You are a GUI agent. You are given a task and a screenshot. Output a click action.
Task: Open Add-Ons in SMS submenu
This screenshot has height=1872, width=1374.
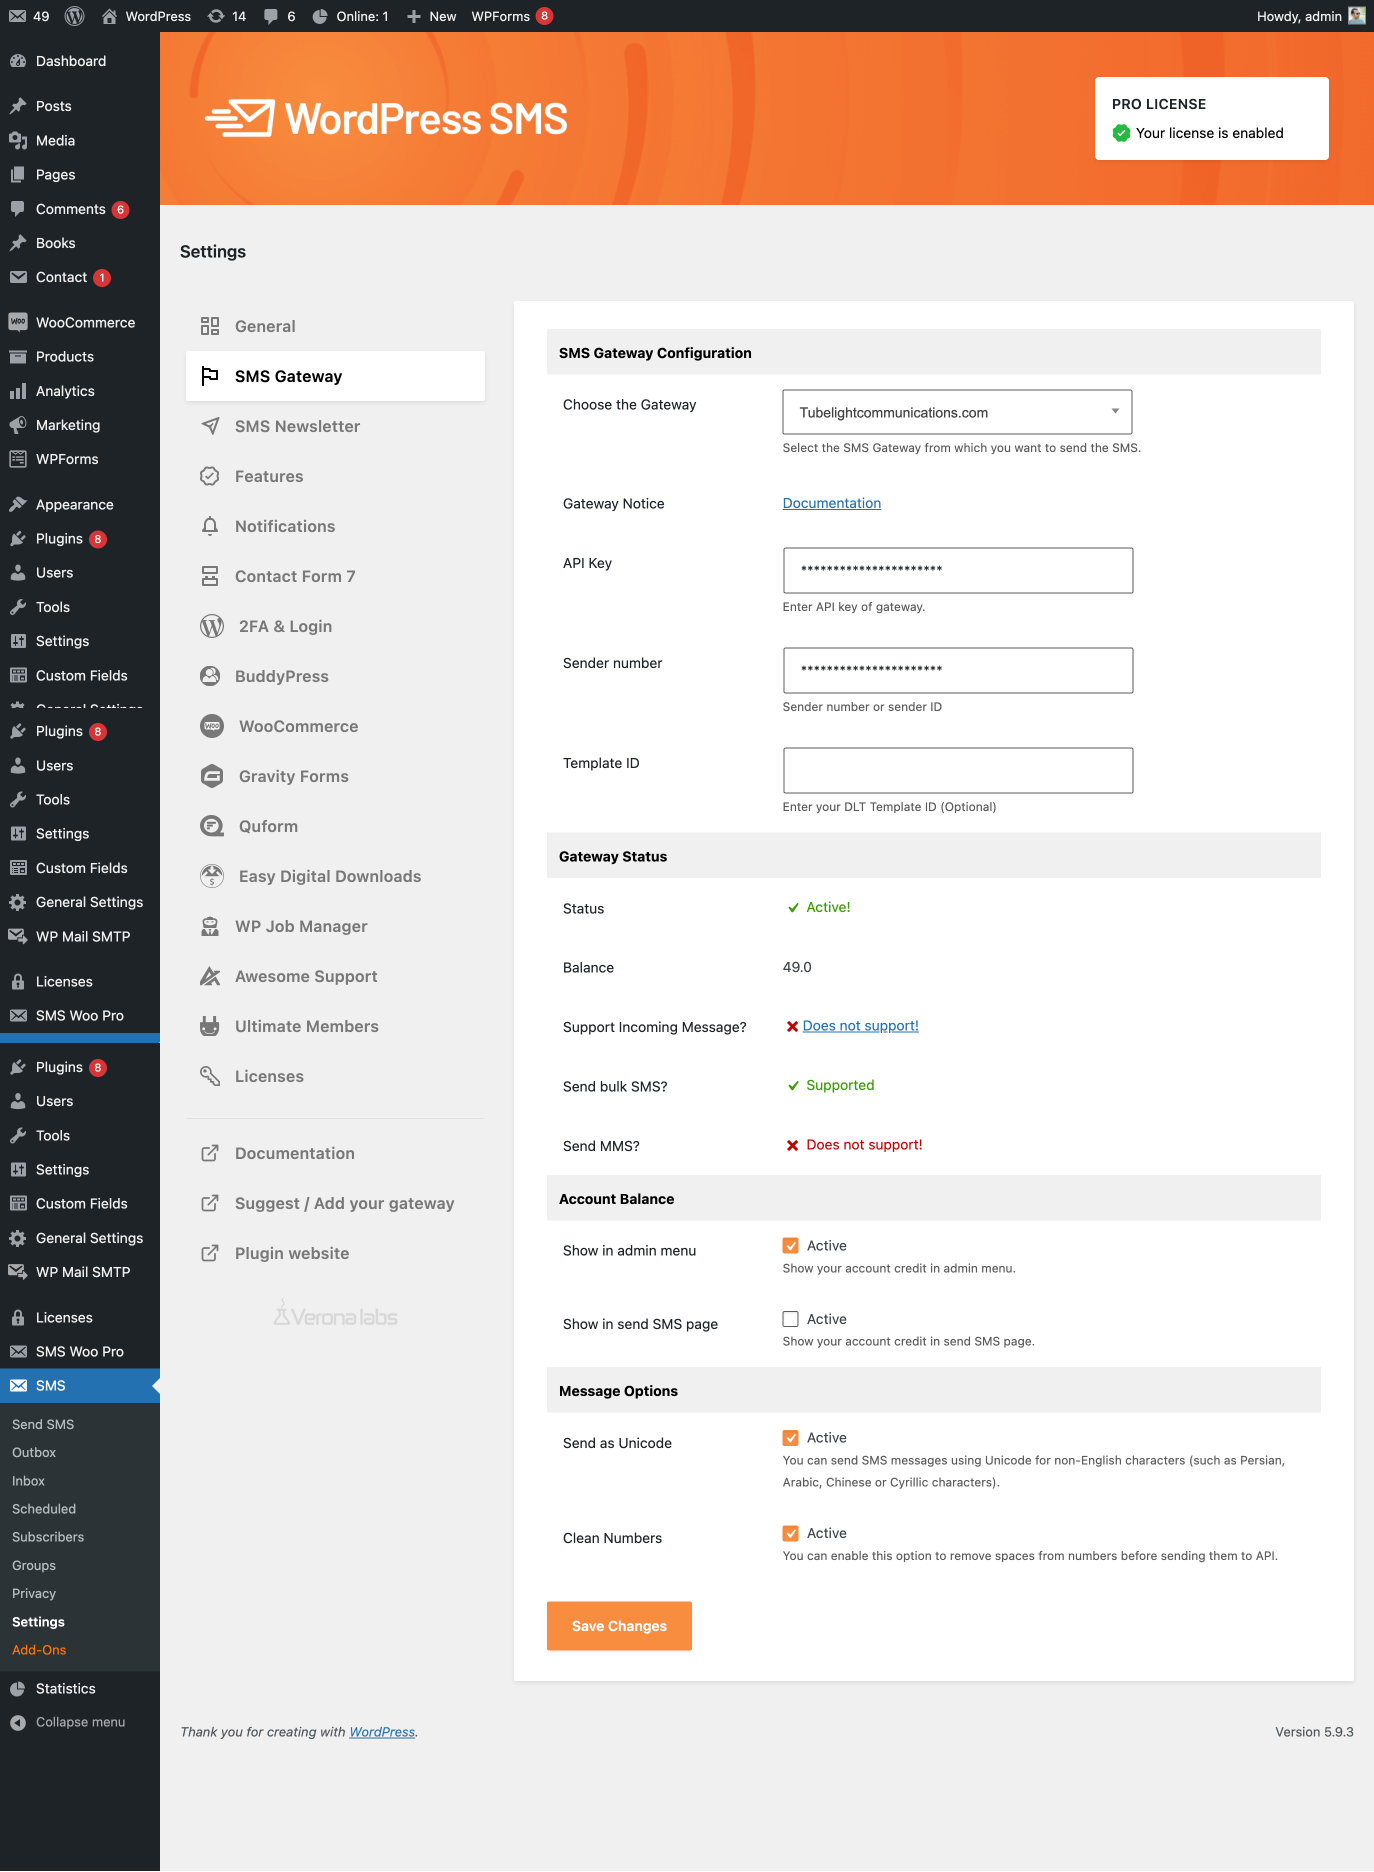(39, 1650)
